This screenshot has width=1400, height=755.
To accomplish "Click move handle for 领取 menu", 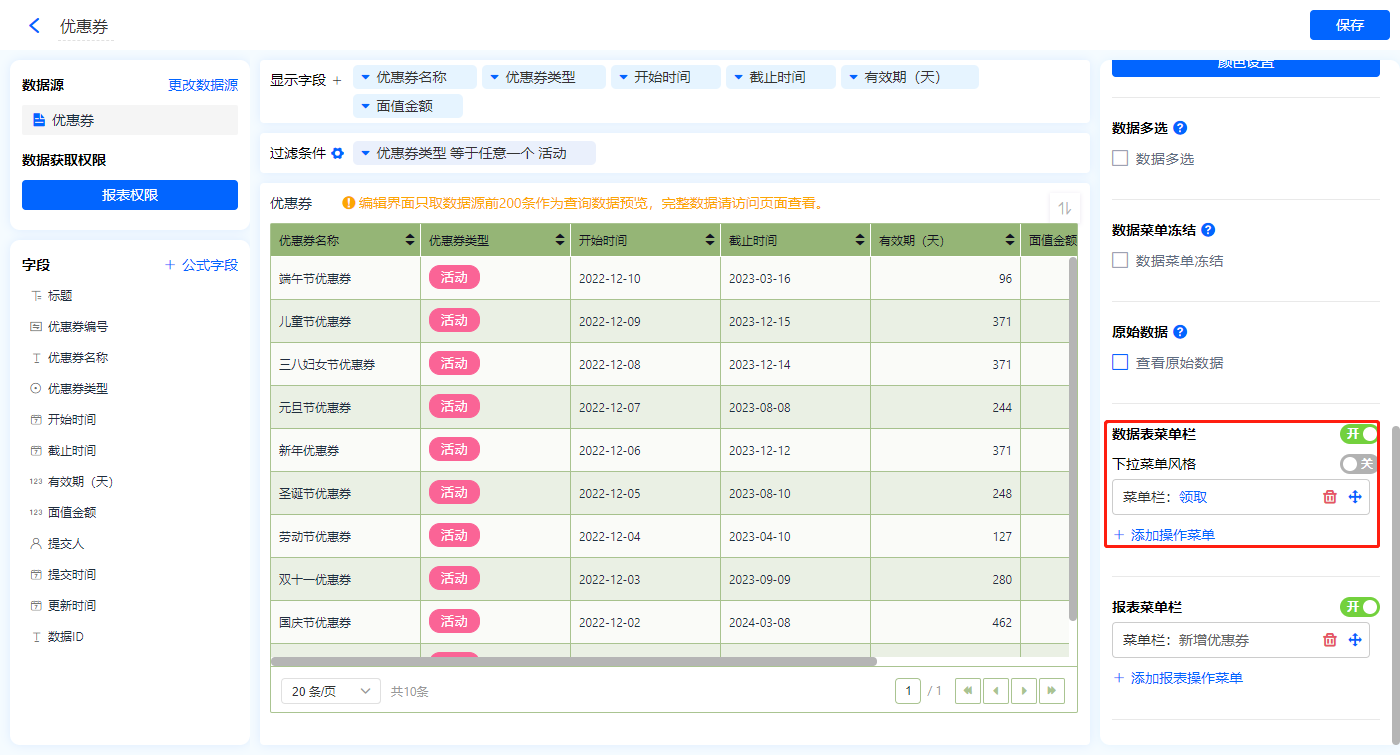I will click(1355, 497).
